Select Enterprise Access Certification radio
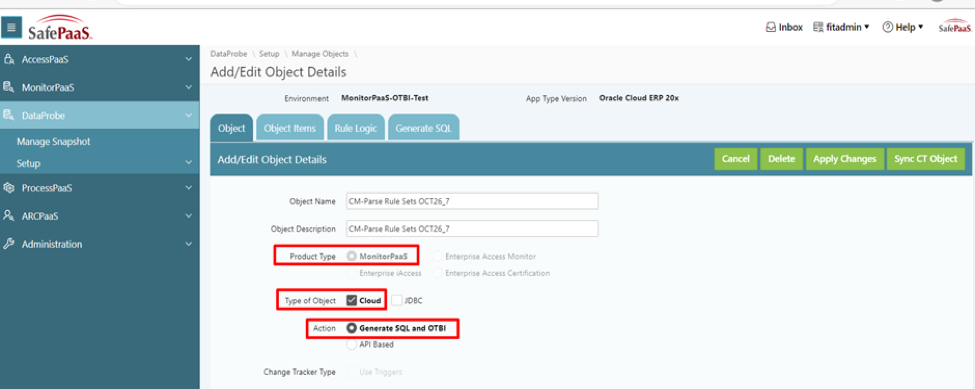The width and height of the screenshot is (975, 389). [438, 273]
